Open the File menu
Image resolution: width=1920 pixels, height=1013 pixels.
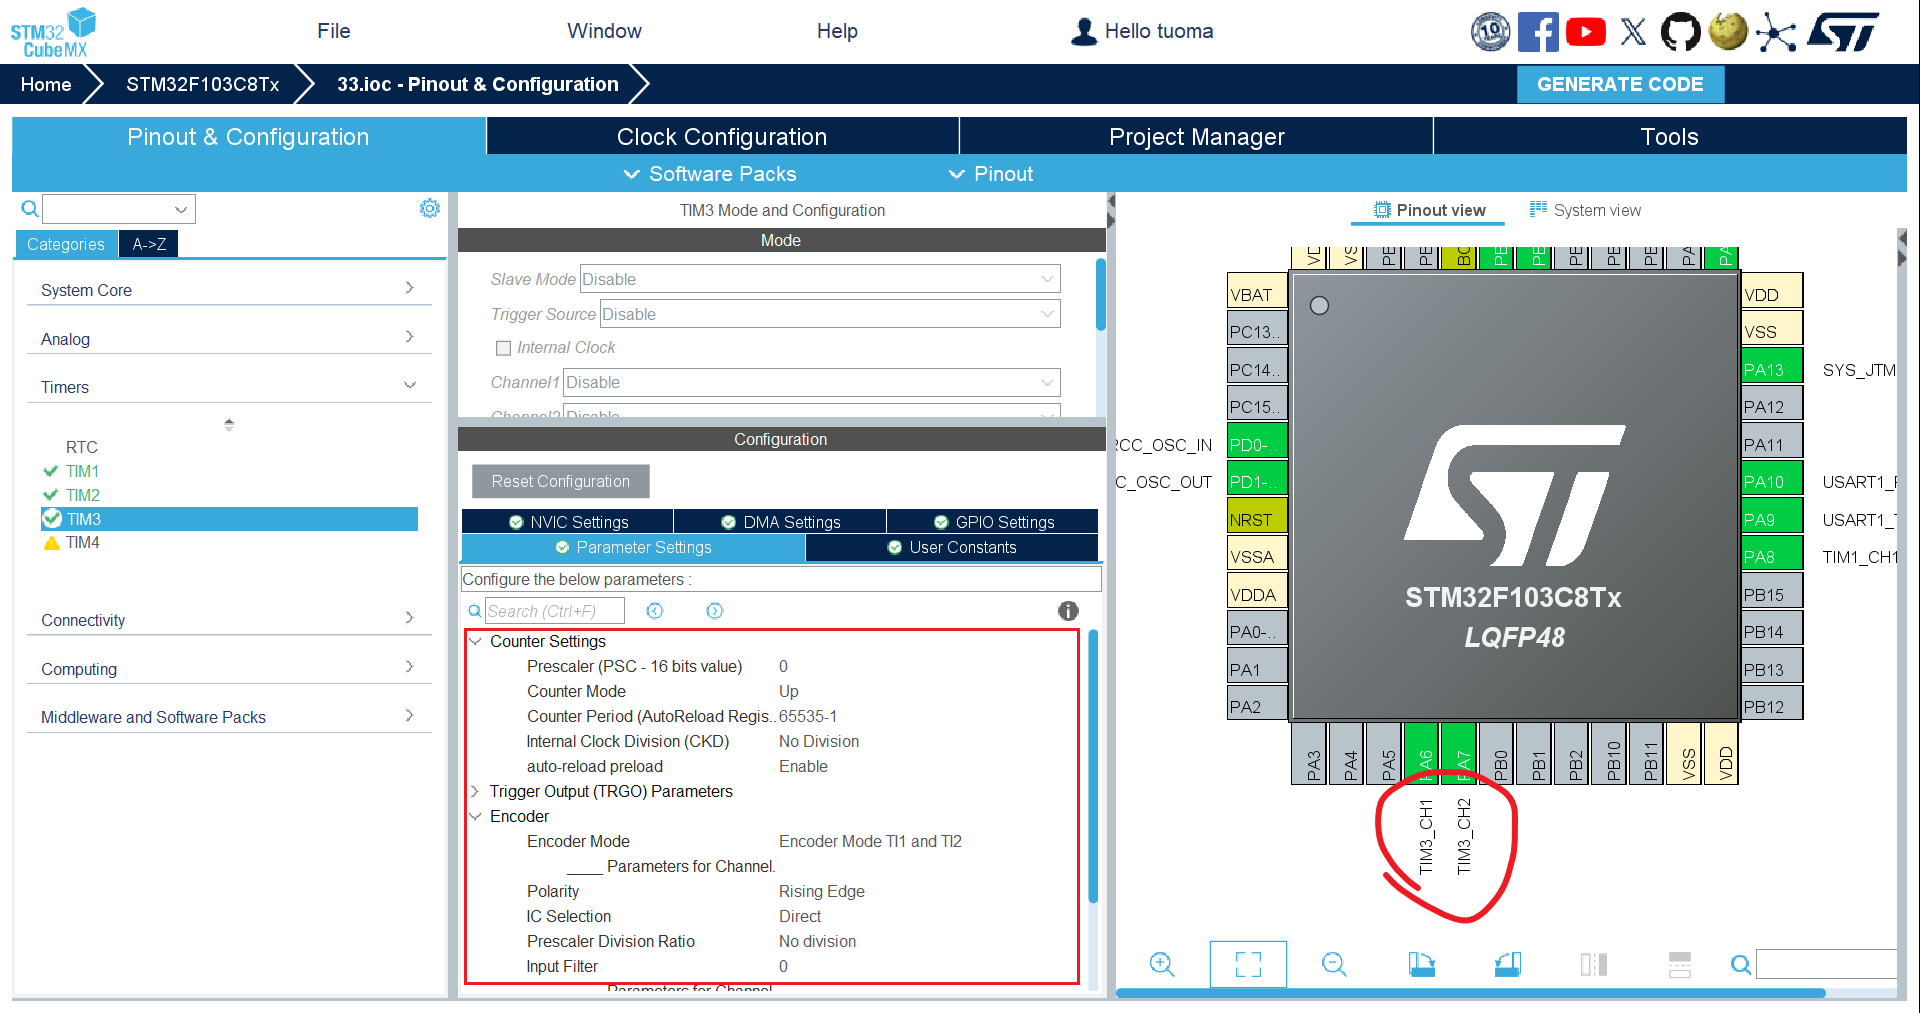click(334, 31)
